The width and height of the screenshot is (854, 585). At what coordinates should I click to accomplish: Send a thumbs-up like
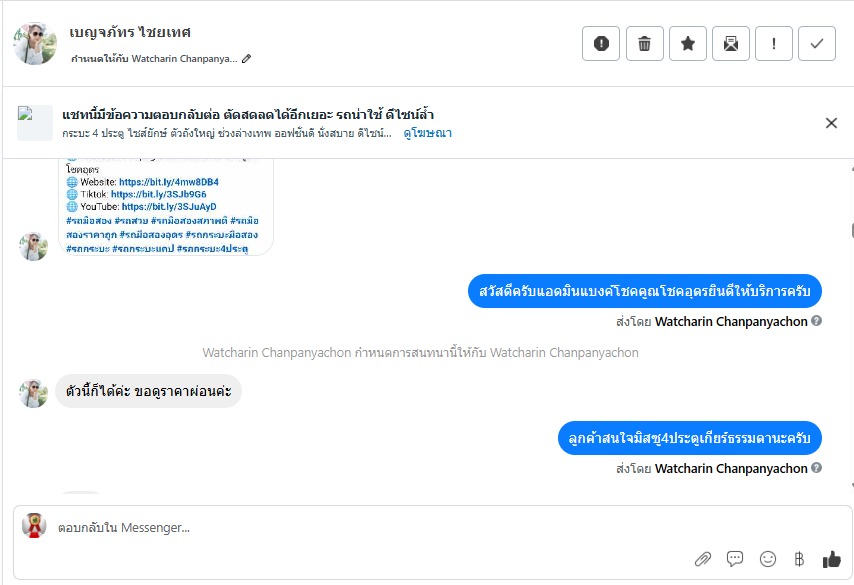pos(831,558)
